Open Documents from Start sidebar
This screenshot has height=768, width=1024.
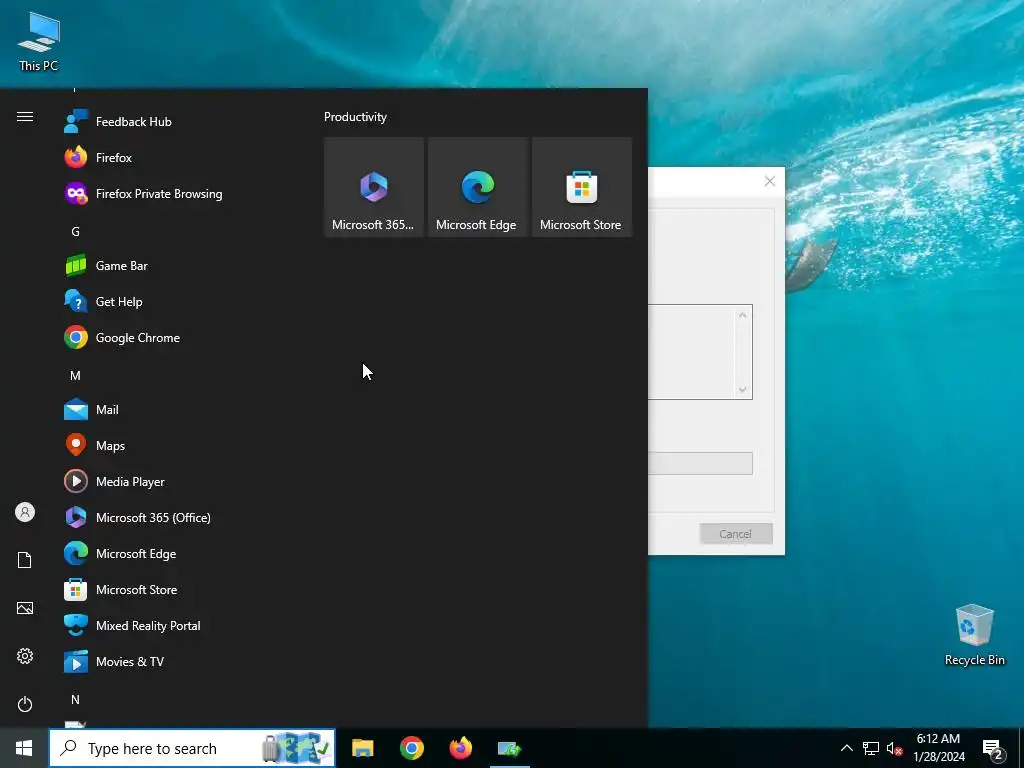(25, 560)
